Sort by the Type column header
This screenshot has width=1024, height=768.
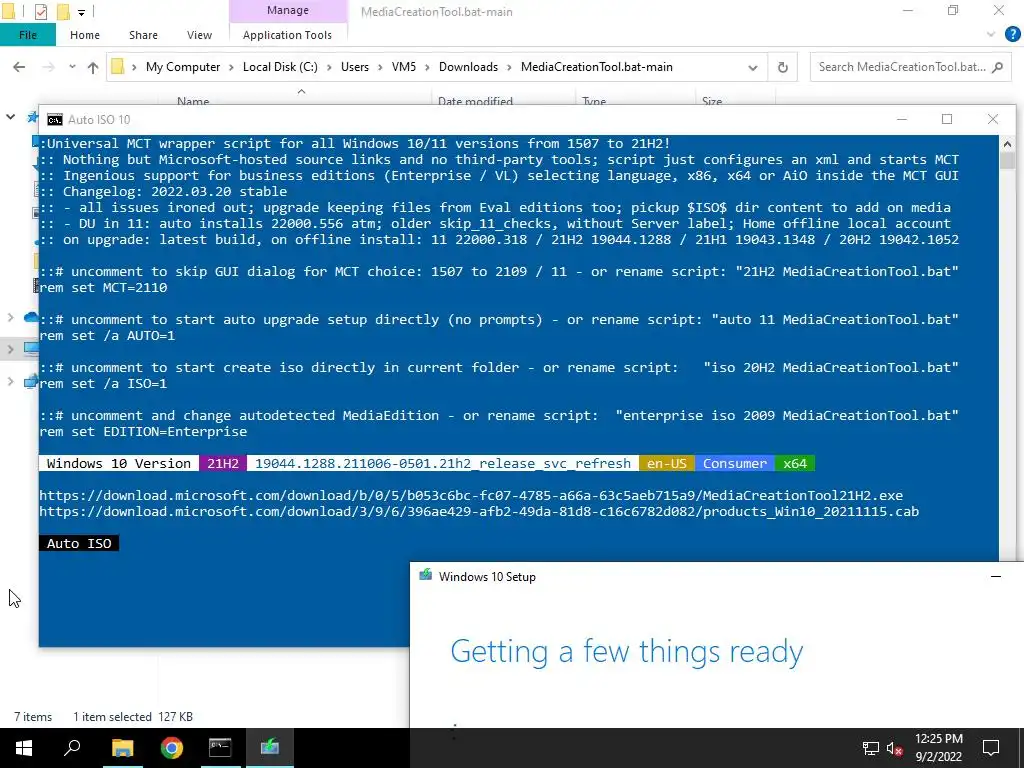click(594, 101)
